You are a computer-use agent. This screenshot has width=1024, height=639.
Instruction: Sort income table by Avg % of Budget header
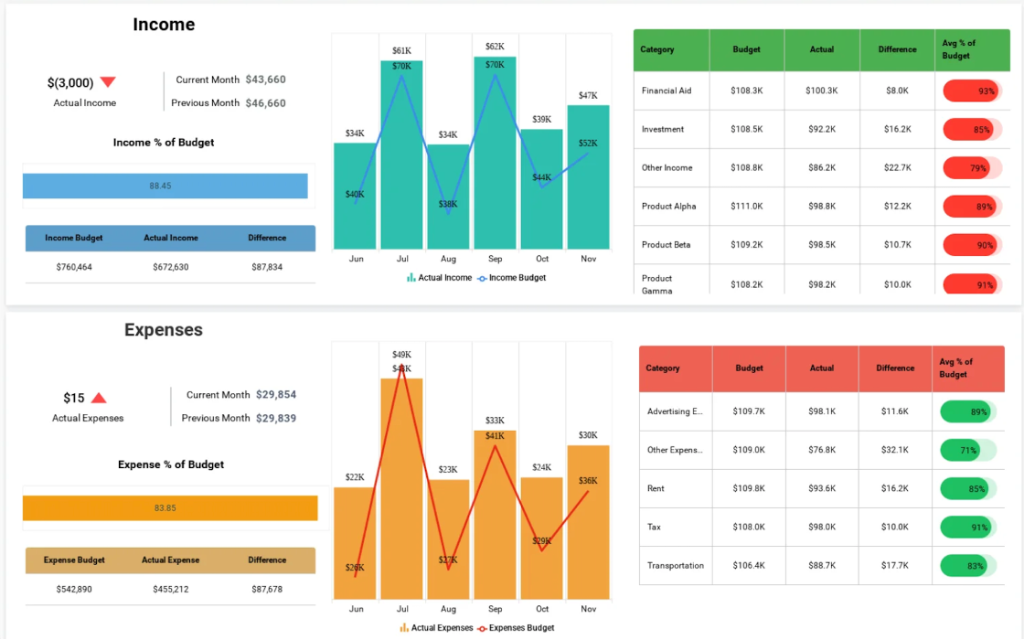pyautogui.click(x=972, y=50)
